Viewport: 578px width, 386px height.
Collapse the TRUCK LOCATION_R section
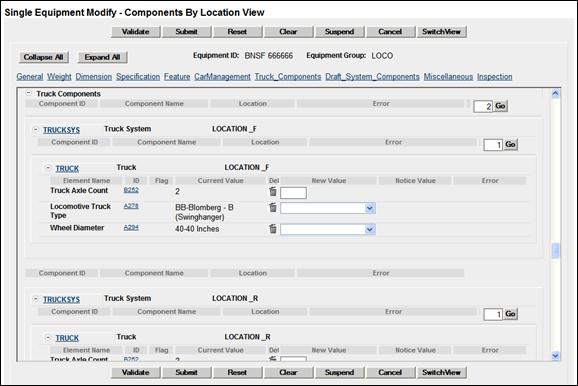[48, 337]
